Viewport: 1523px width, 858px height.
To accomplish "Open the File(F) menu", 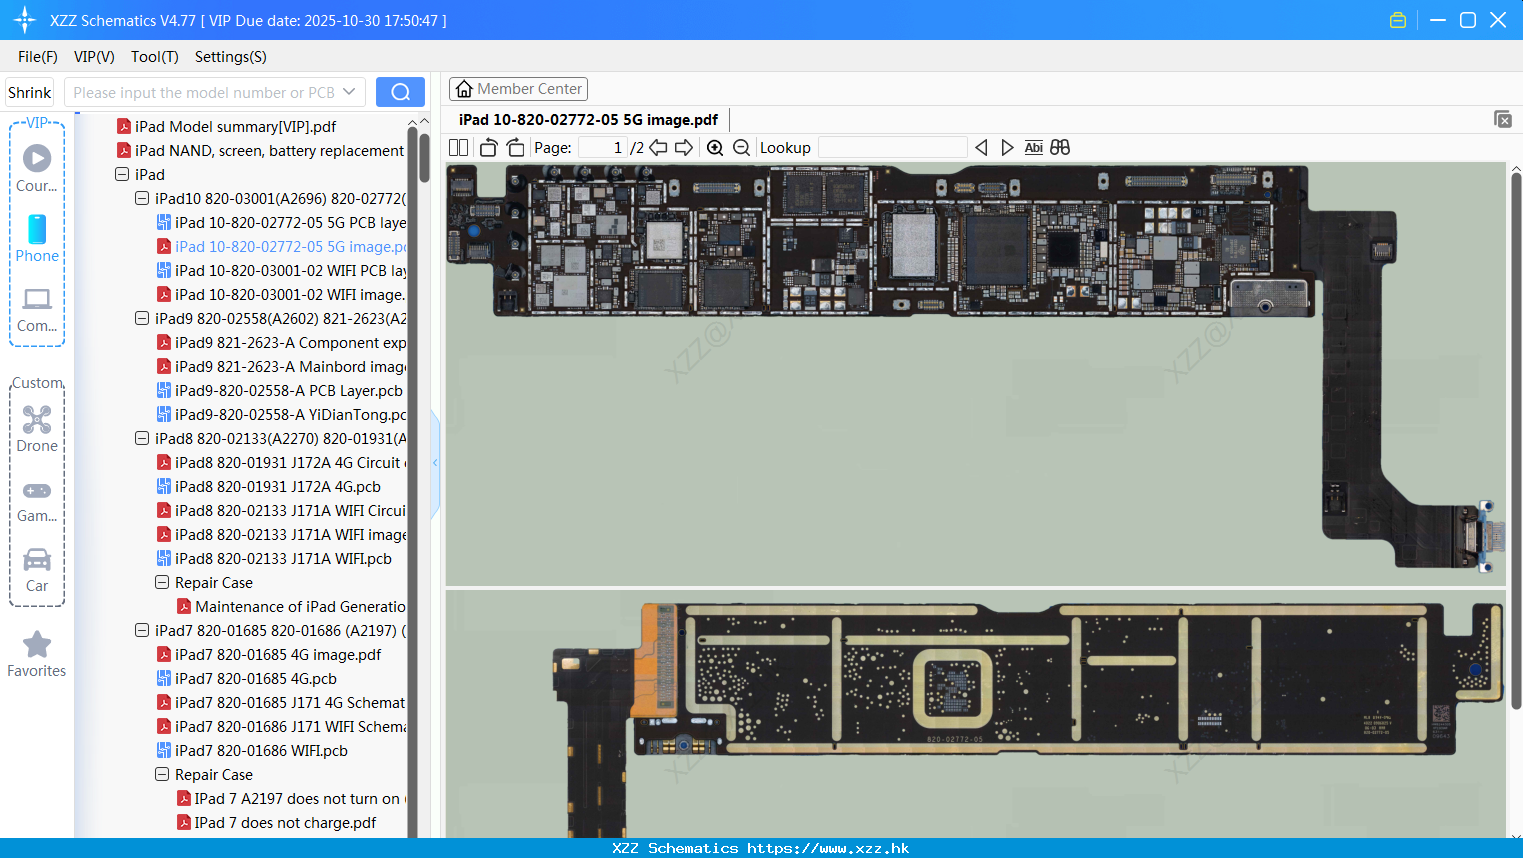I will [x=38, y=57].
